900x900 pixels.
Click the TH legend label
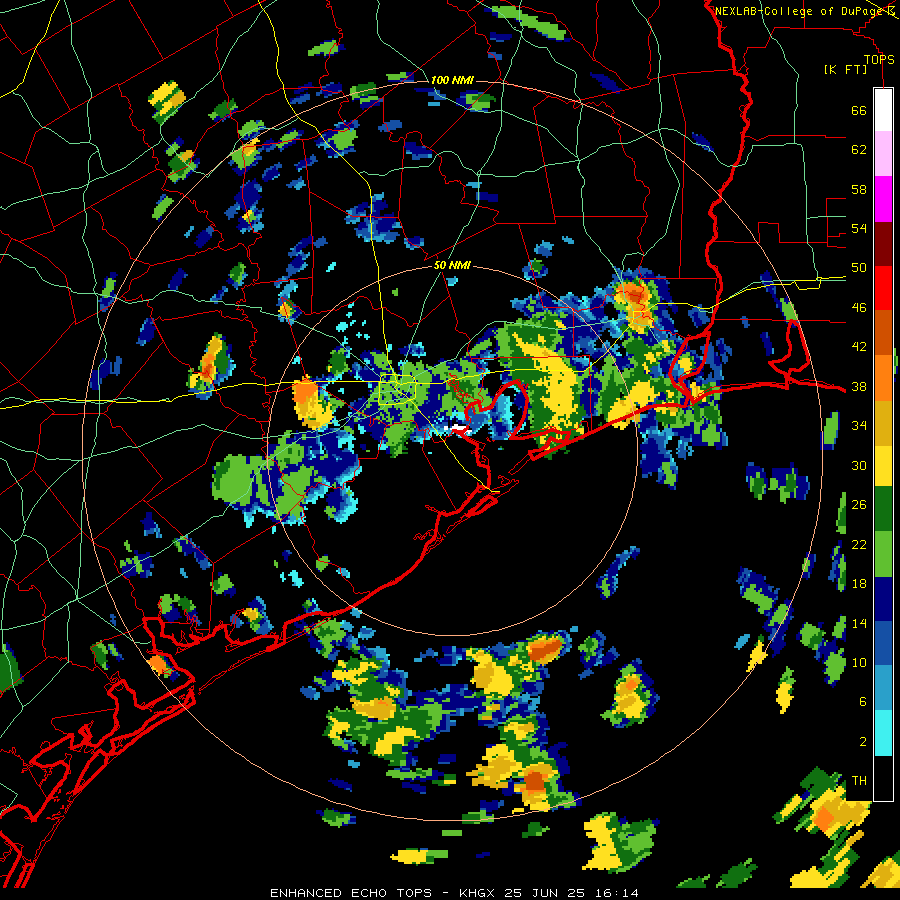pos(859,781)
